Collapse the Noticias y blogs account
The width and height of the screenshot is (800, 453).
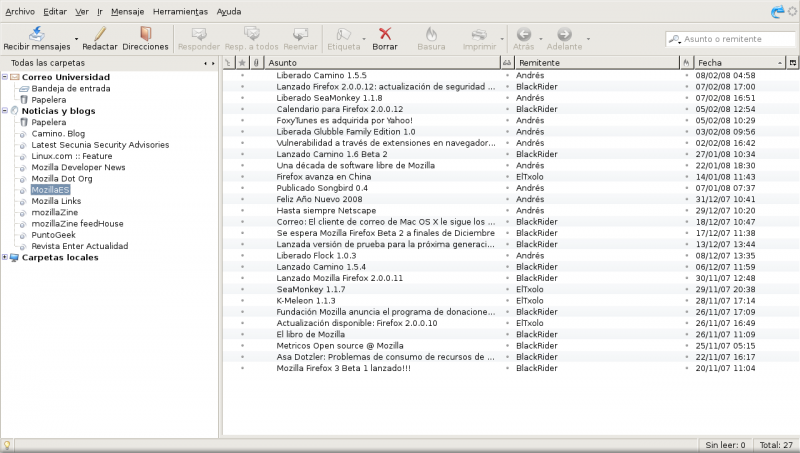point(5,111)
